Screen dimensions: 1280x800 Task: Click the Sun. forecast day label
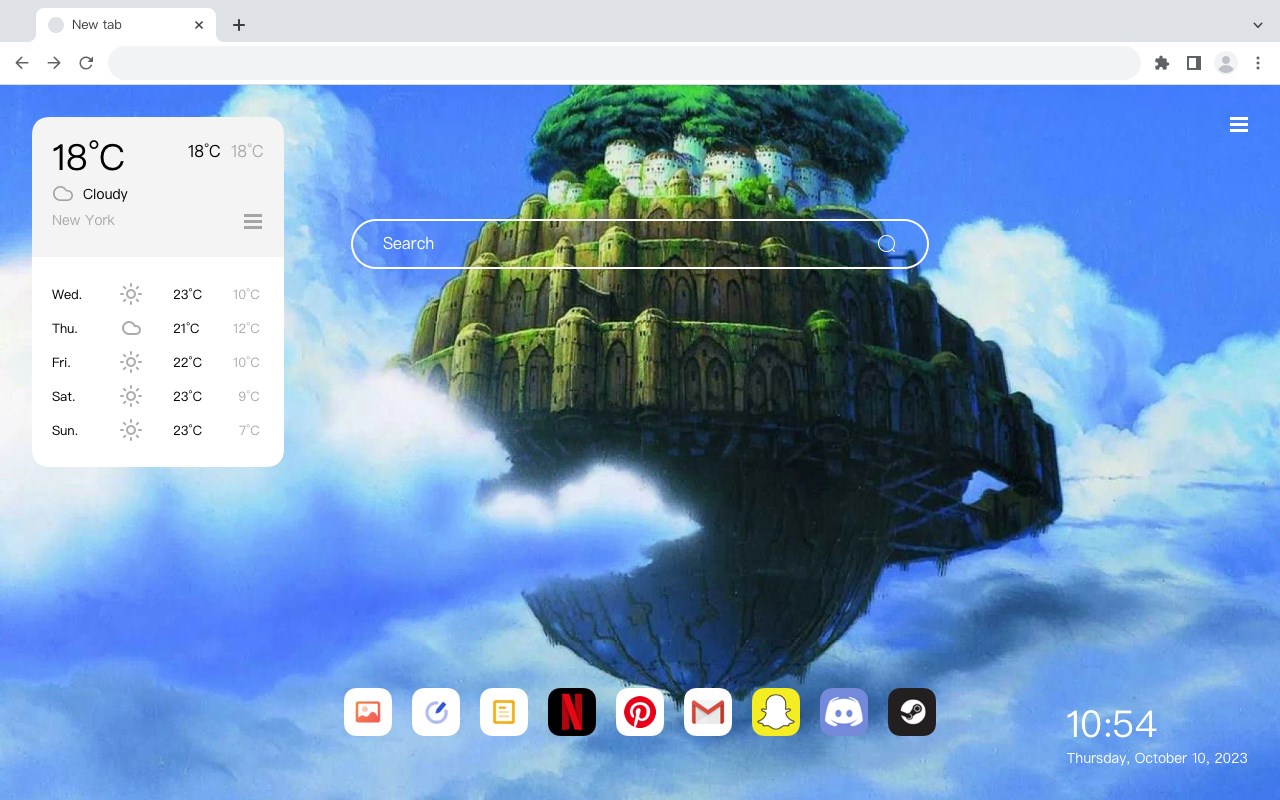(65, 430)
